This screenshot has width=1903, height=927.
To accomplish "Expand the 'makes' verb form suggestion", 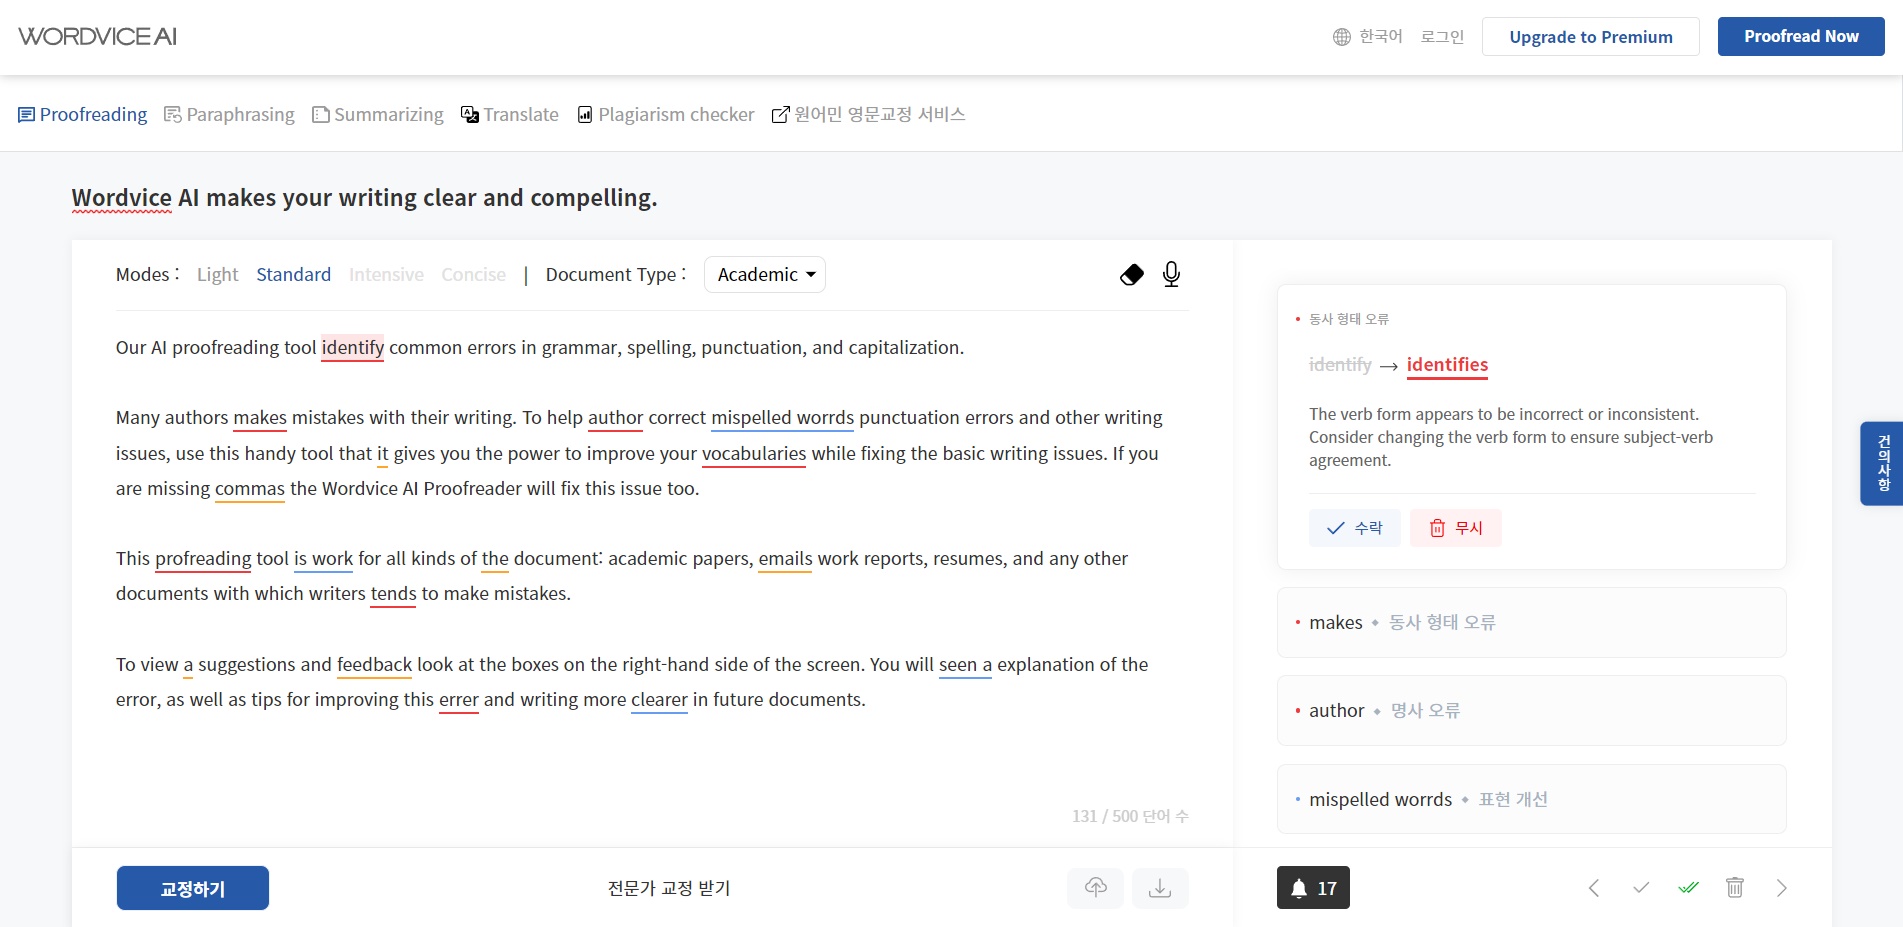I will click(1530, 623).
